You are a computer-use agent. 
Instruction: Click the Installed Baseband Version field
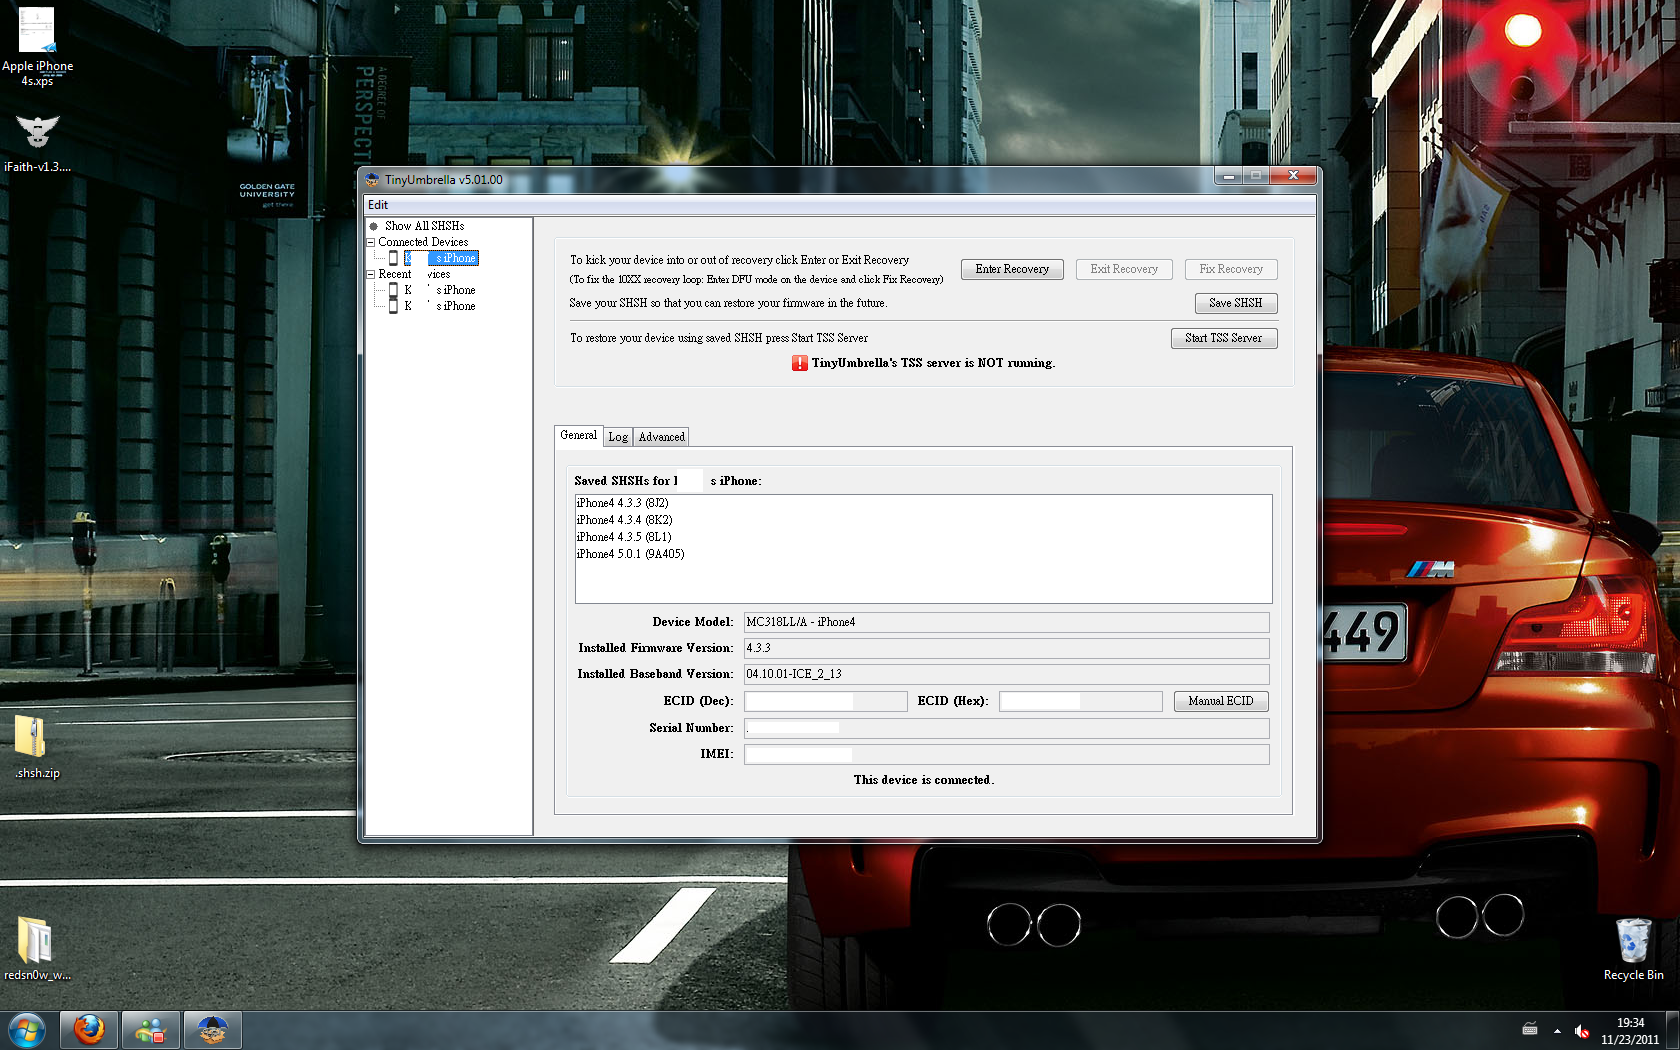click(x=1006, y=674)
